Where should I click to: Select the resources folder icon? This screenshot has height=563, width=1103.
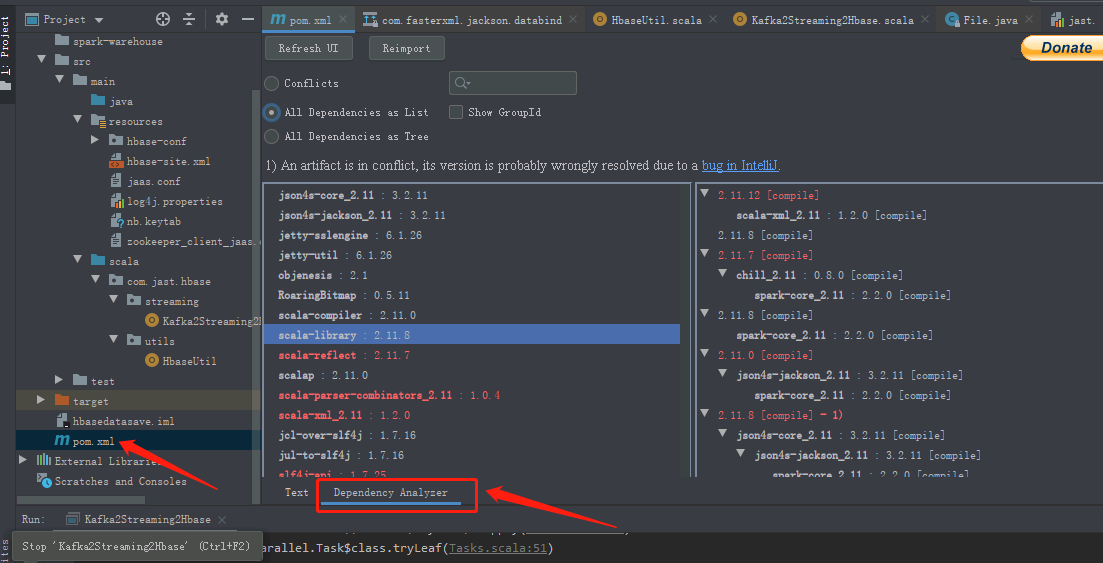[x=98, y=121]
